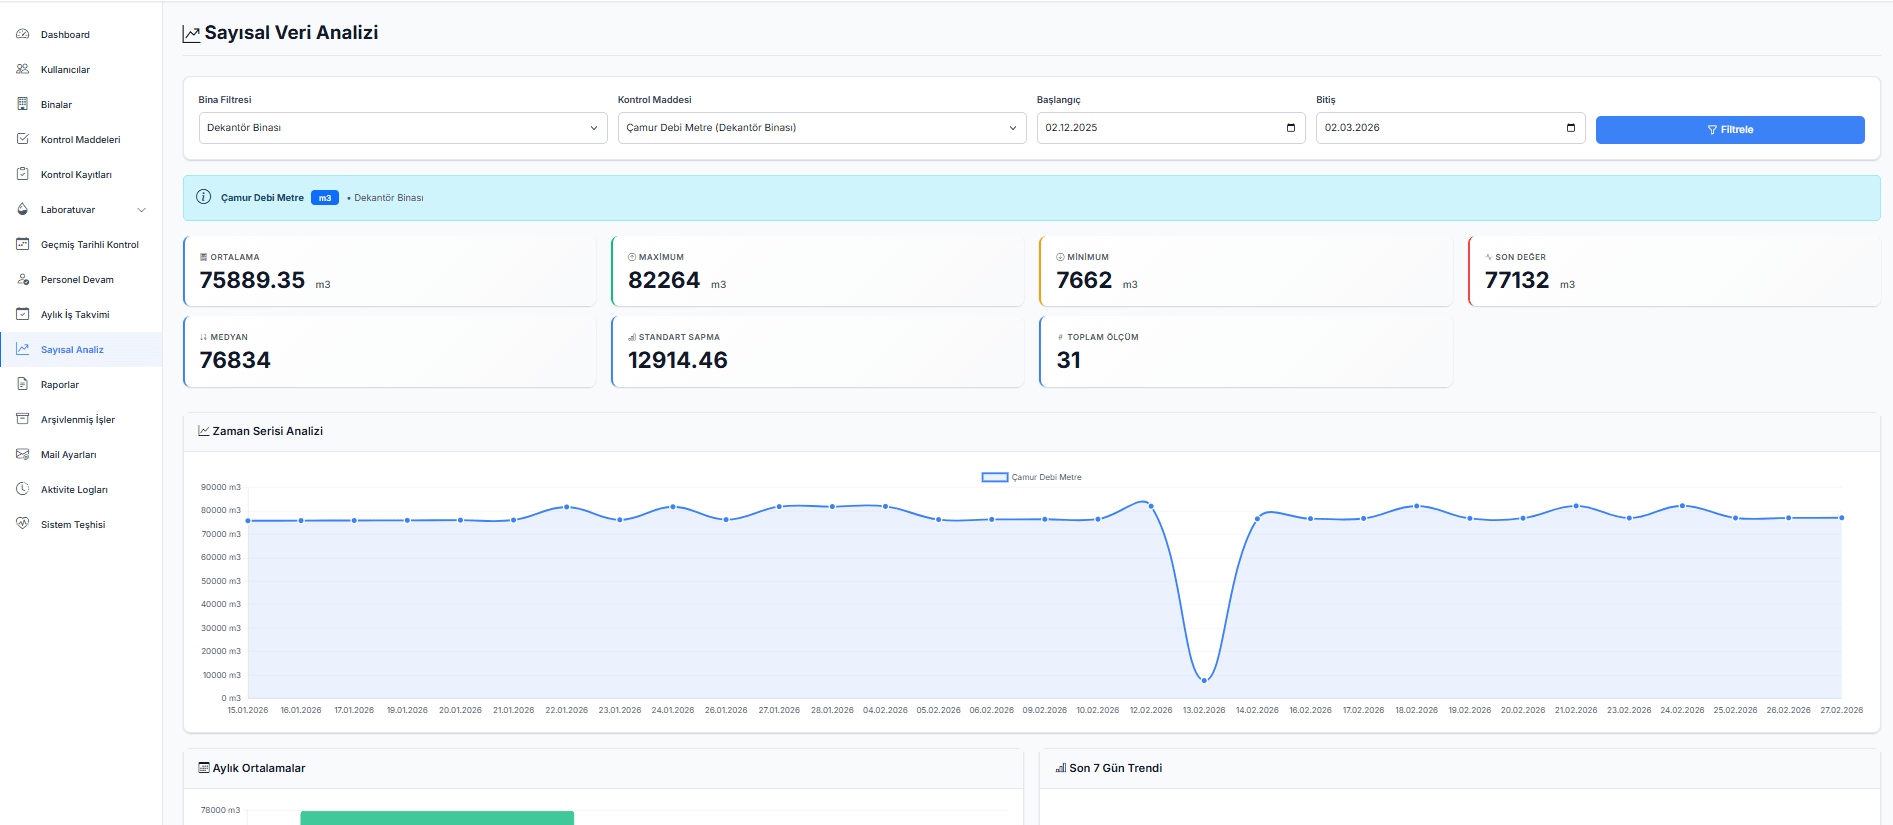Click the Aktivite Logları clock icon
The width and height of the screenshot is (1893, 825).
tap(22, 489)
